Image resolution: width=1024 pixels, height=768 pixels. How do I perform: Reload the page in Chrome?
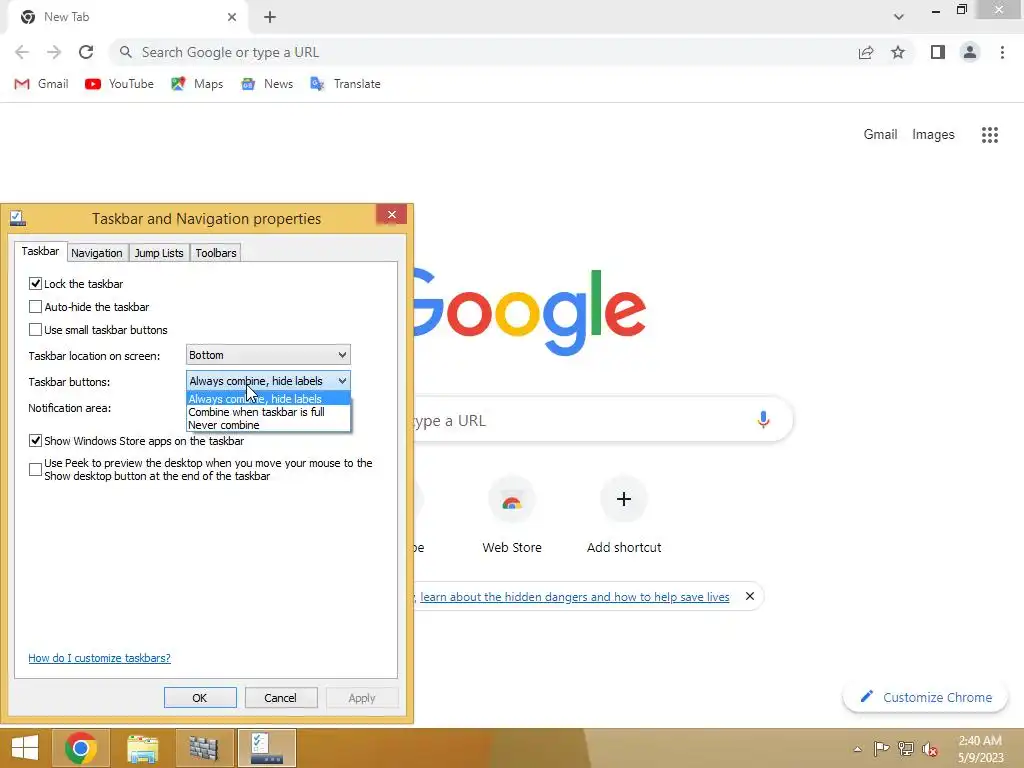point(86,52)
